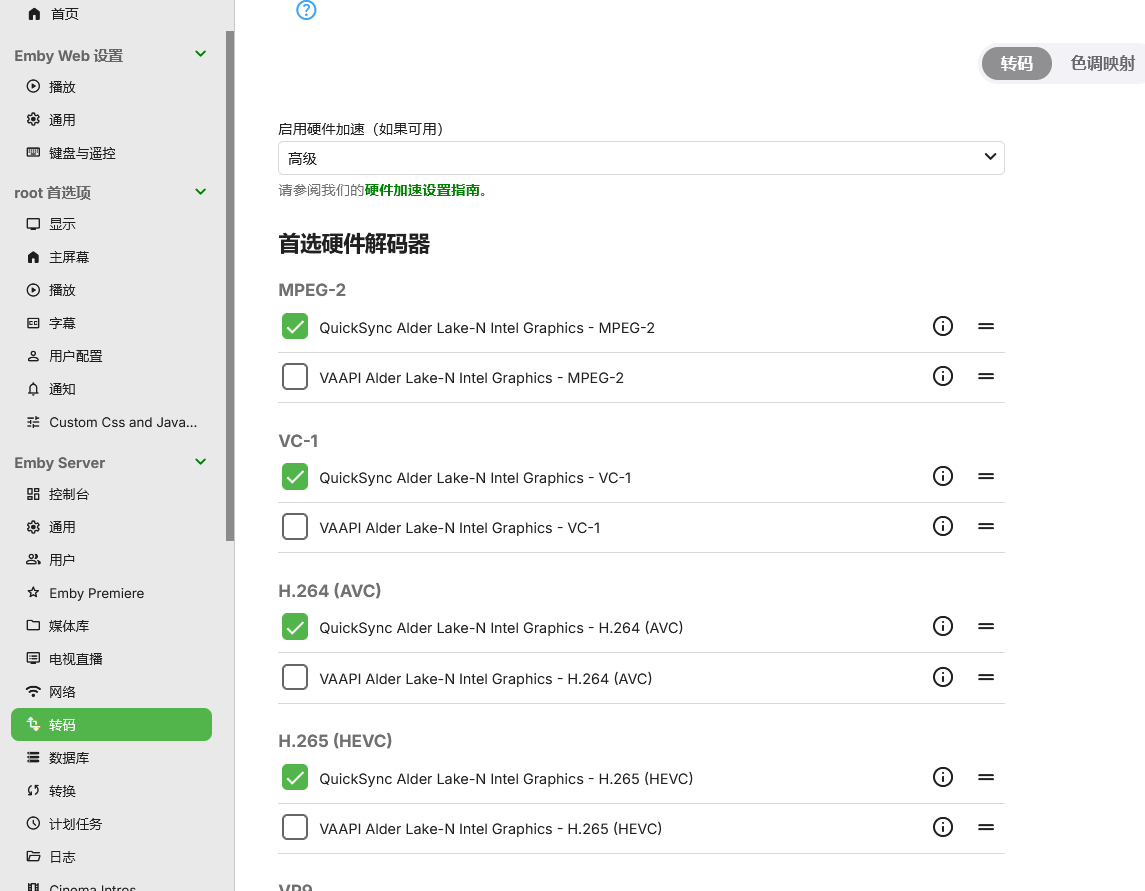Select the 转码 tab at top
Image resolution: width=1145 pixels, height=891 pixels.
tap(1016, 64)
